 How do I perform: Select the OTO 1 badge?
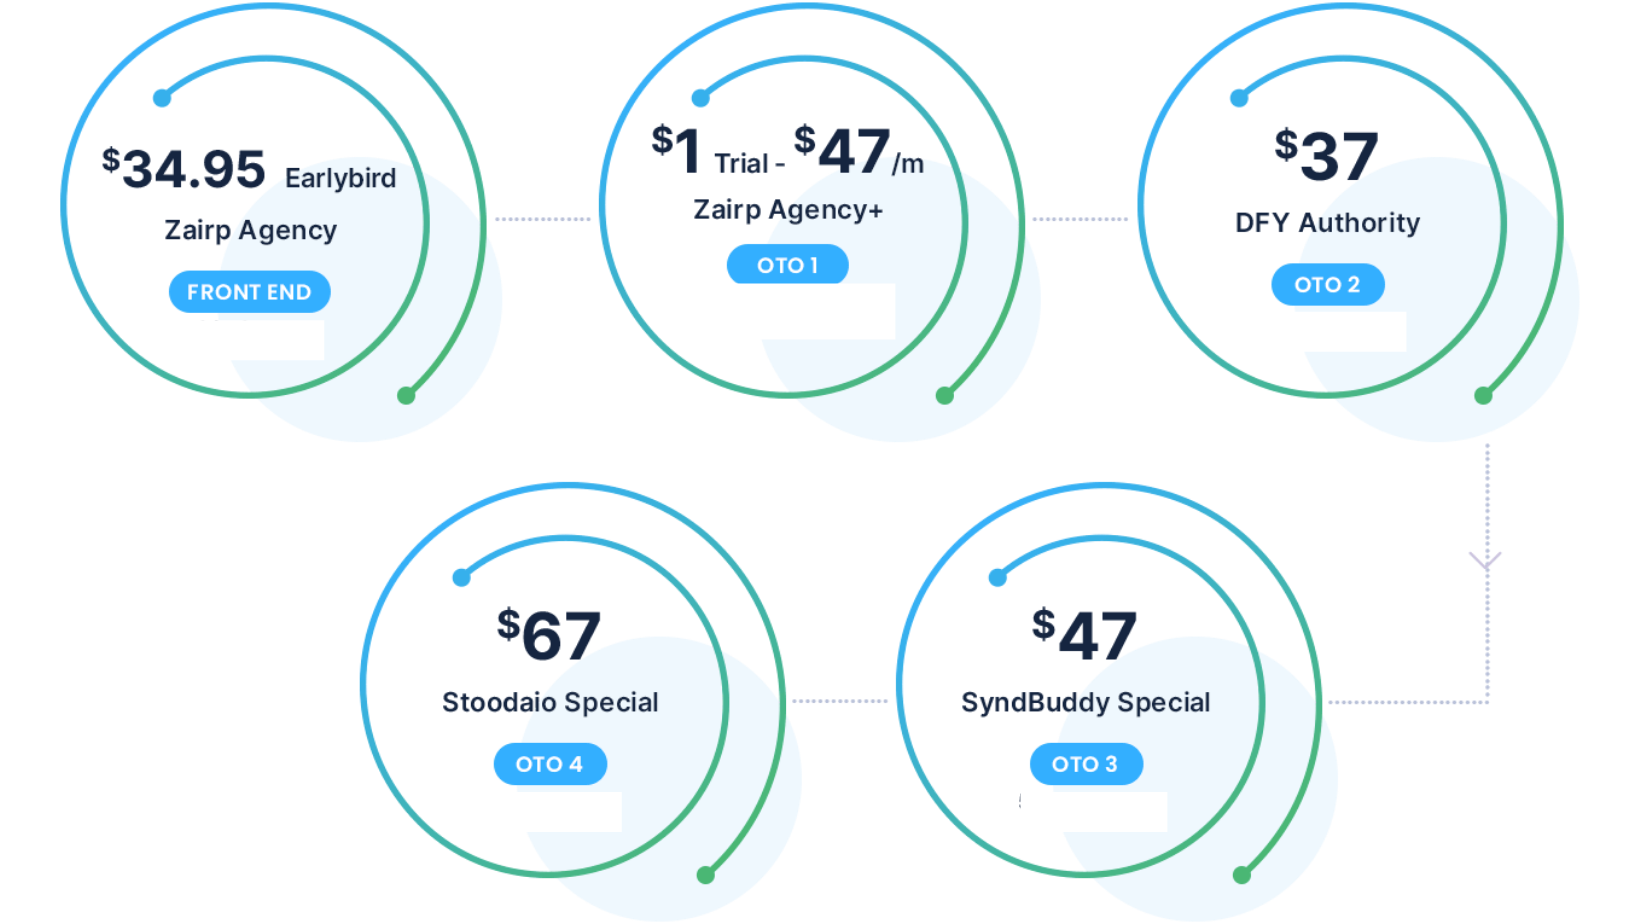[787, 265]
